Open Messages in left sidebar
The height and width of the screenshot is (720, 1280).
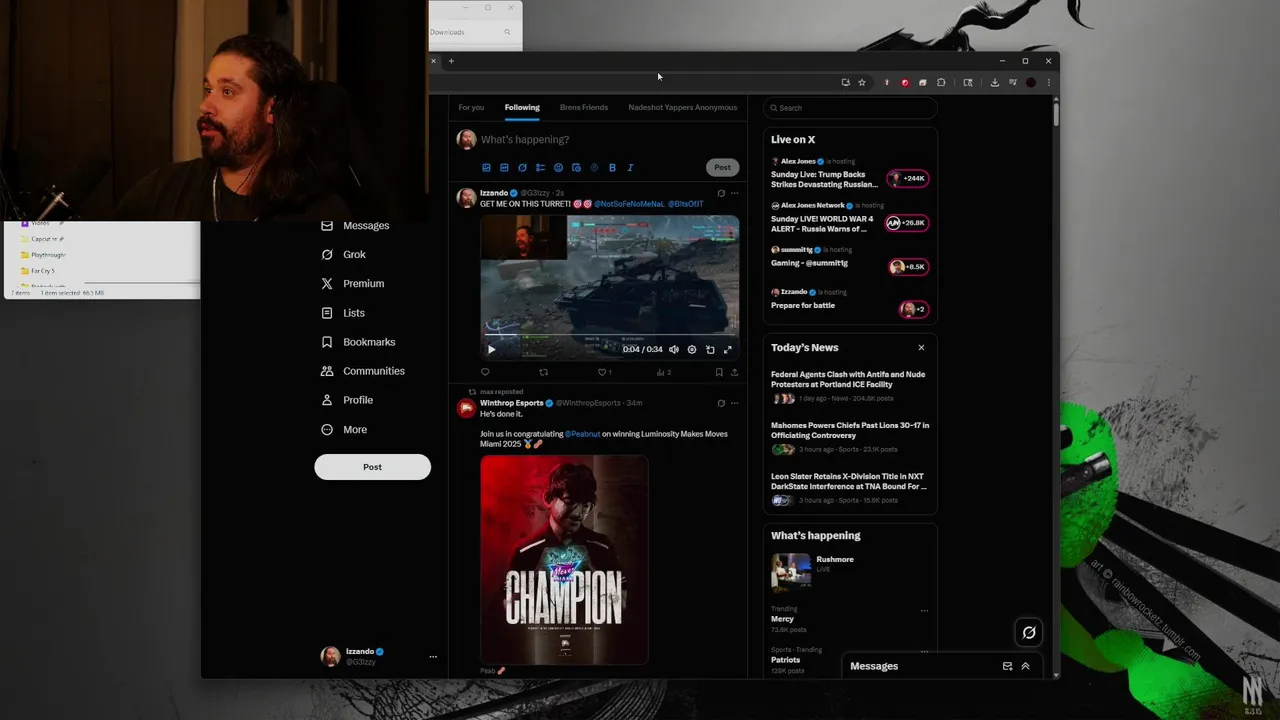click(x=354, y=226)
